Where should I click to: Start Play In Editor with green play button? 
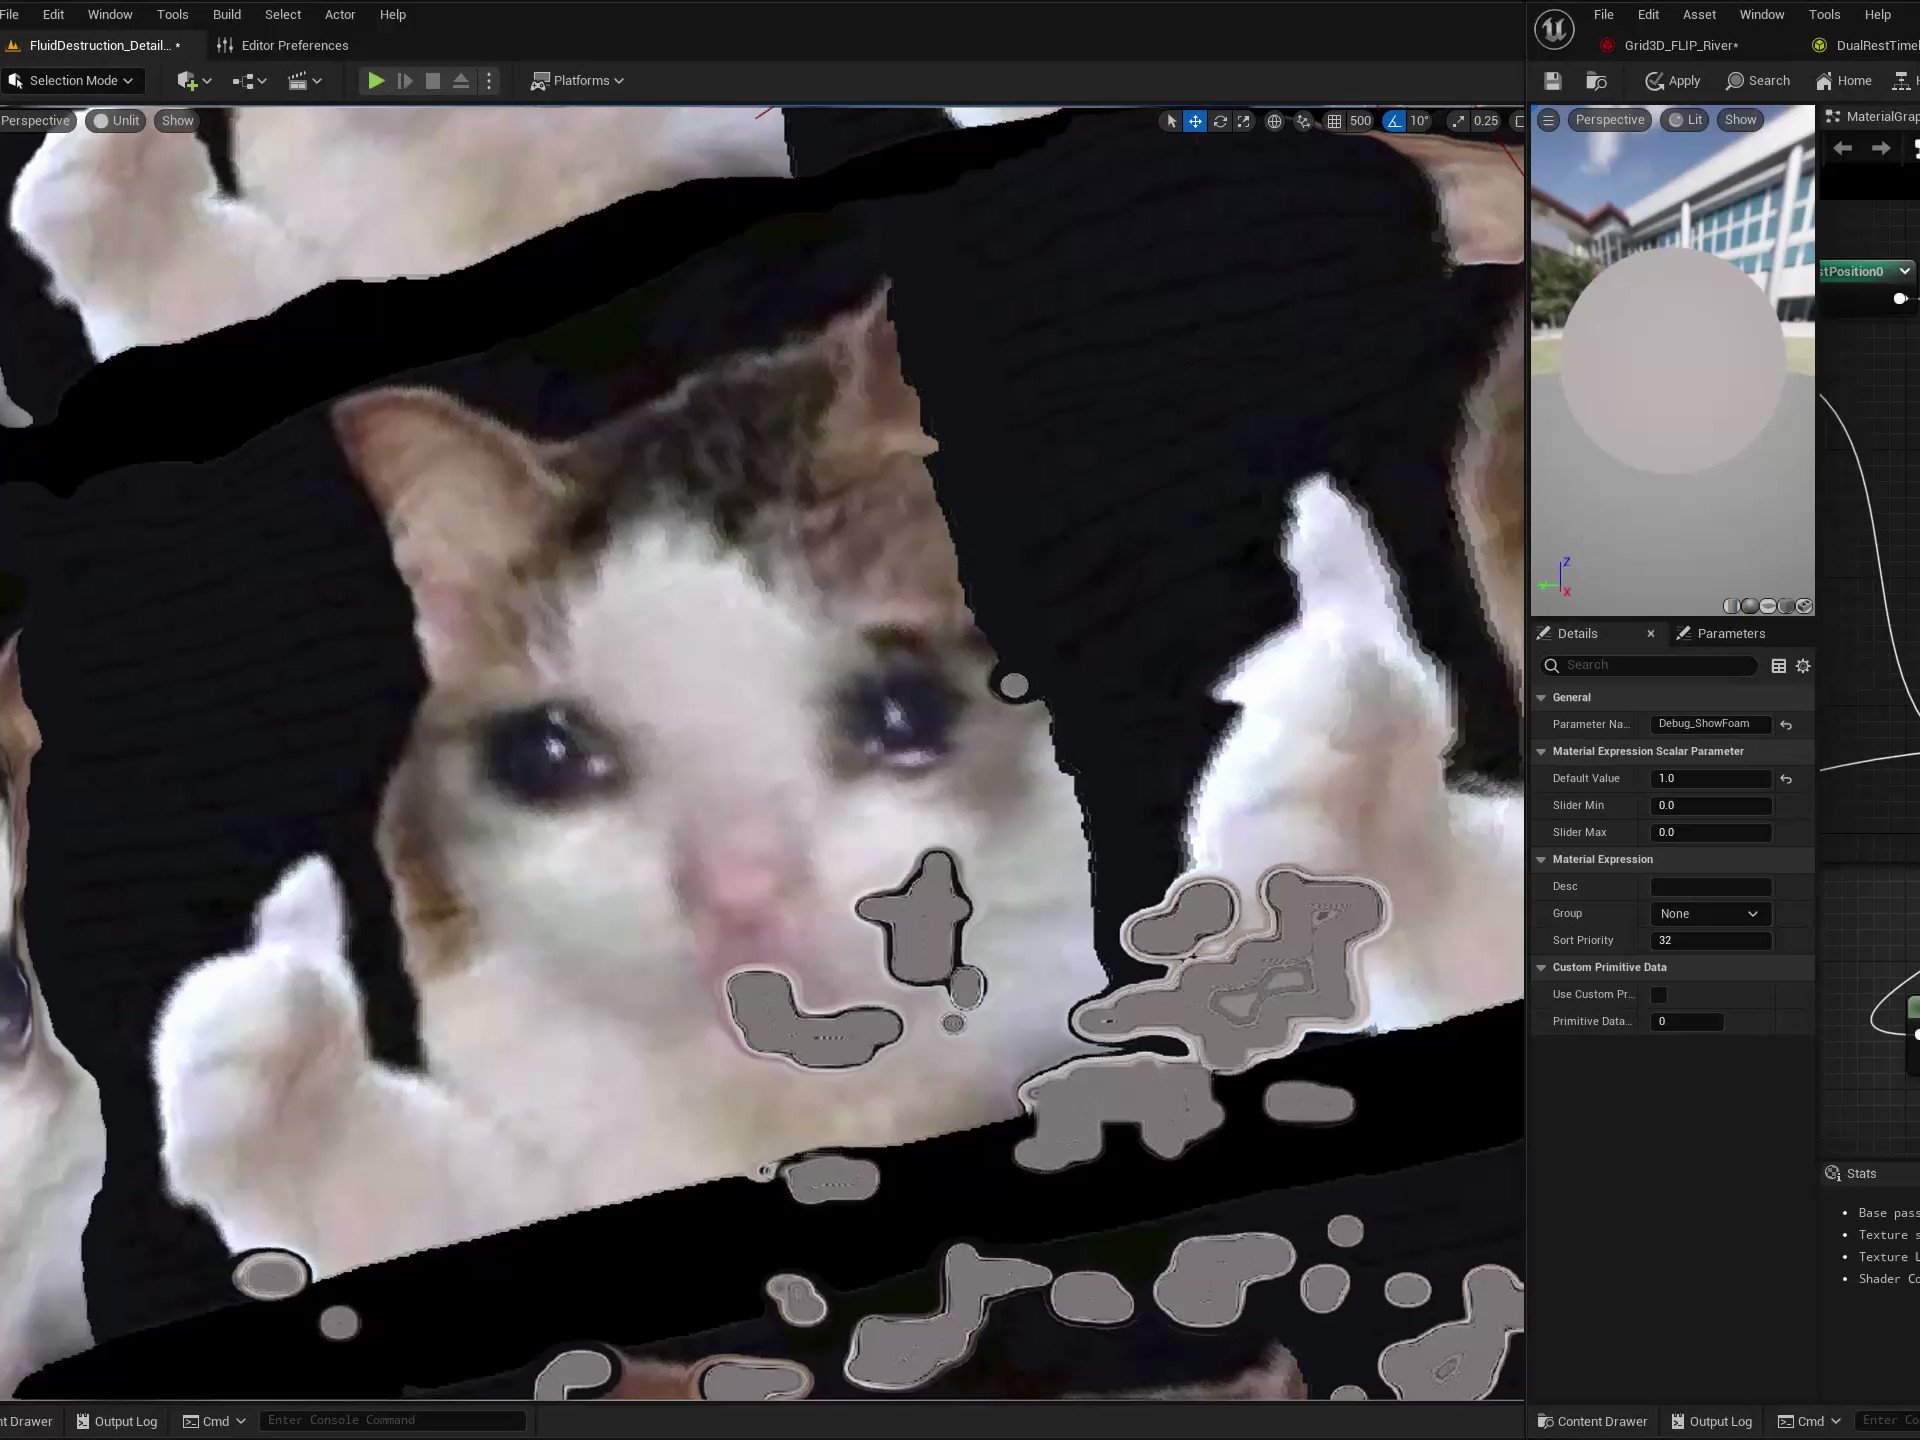376,81
